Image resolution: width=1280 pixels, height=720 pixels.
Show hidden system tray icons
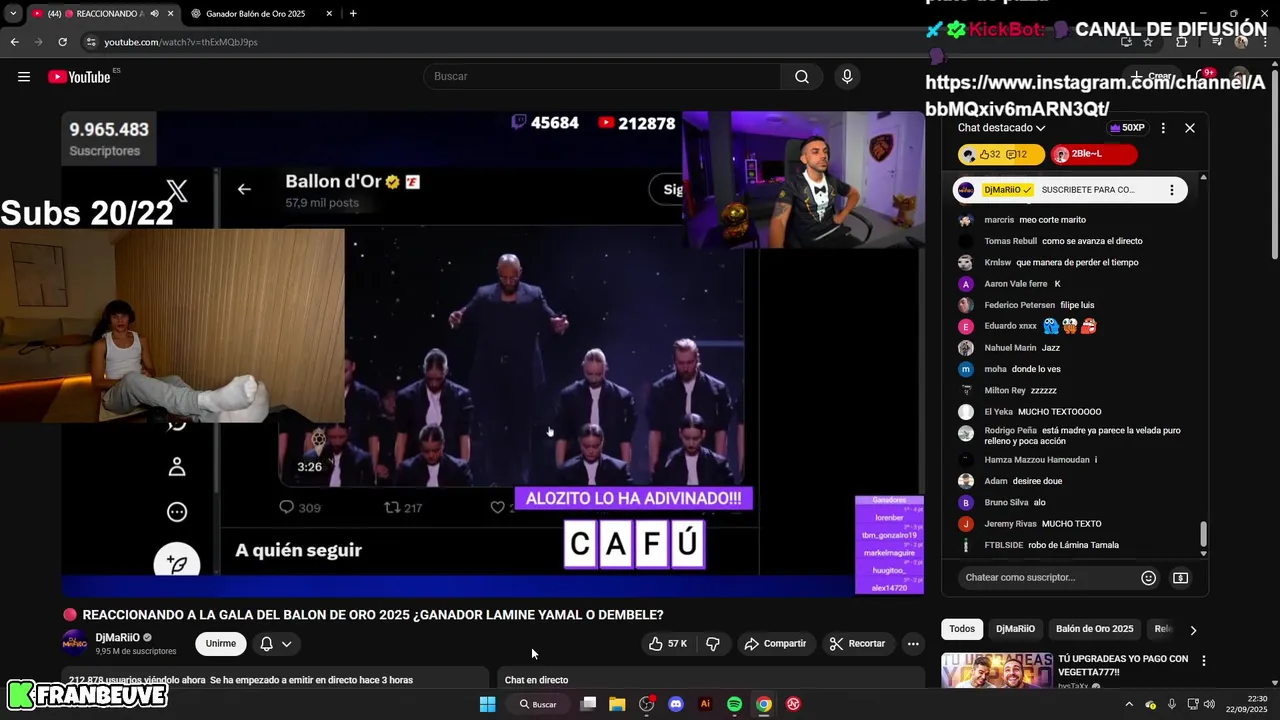coord(1129,704)
